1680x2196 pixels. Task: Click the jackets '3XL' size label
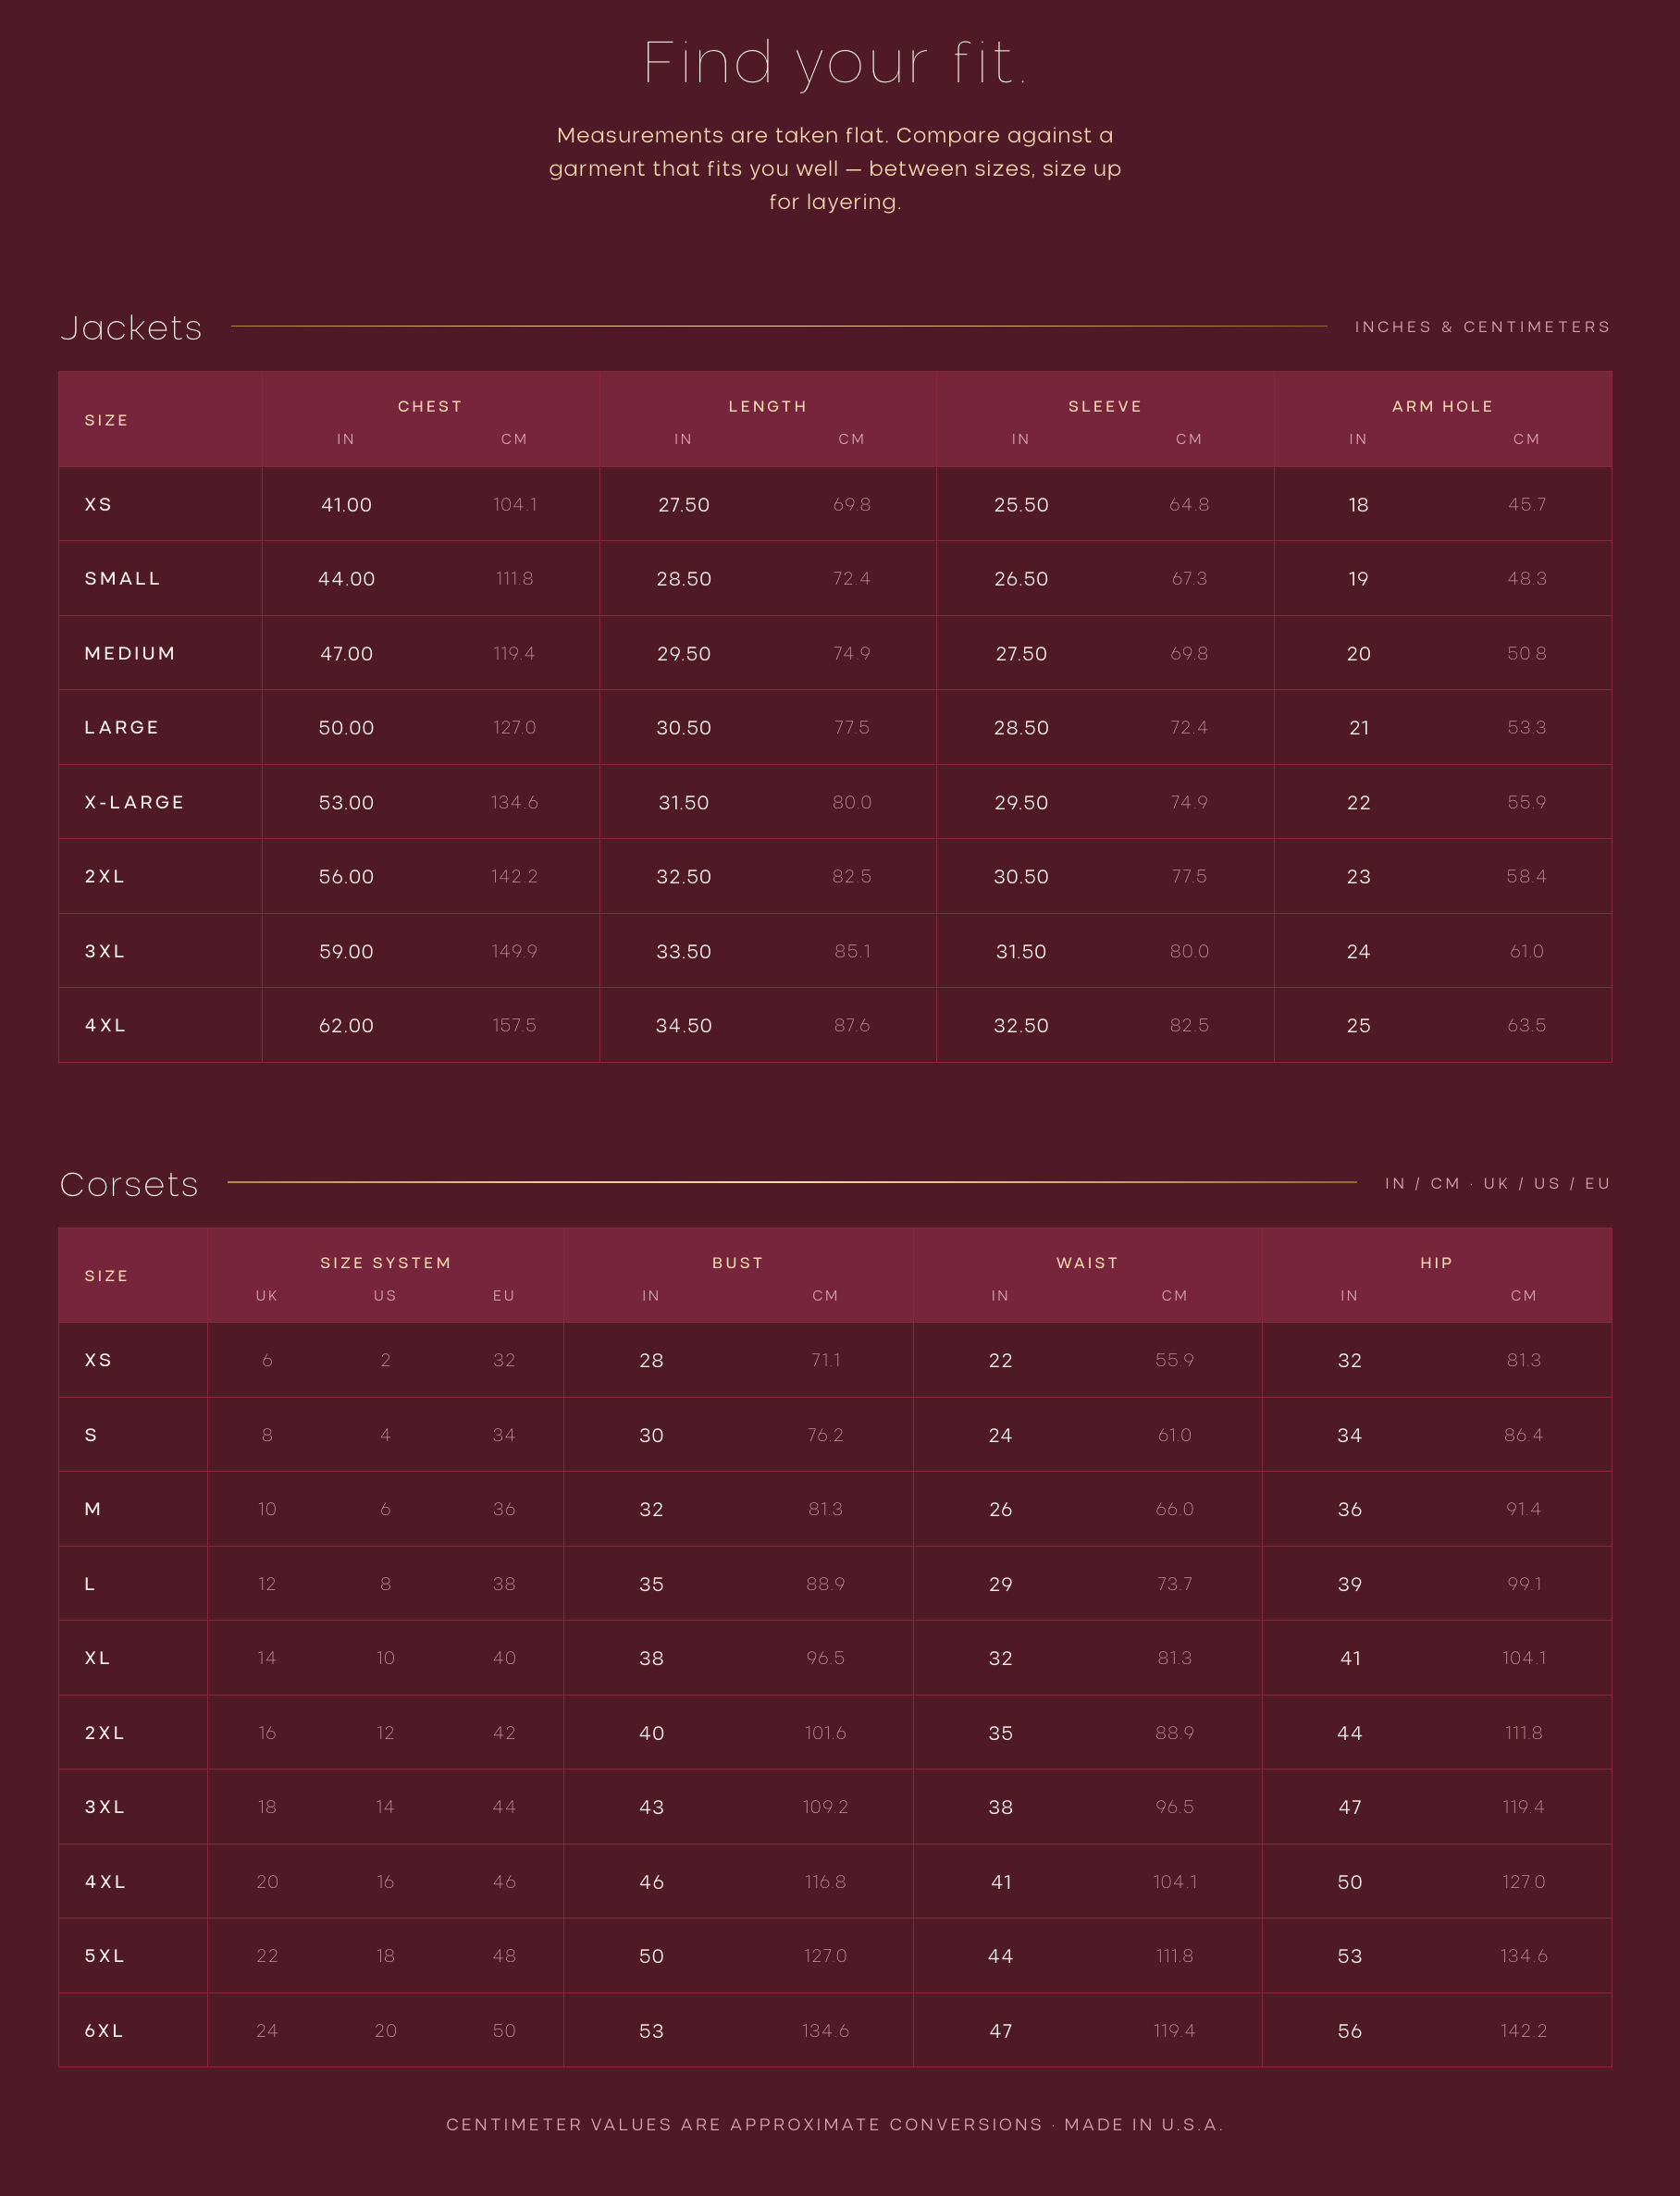point(104,952)
